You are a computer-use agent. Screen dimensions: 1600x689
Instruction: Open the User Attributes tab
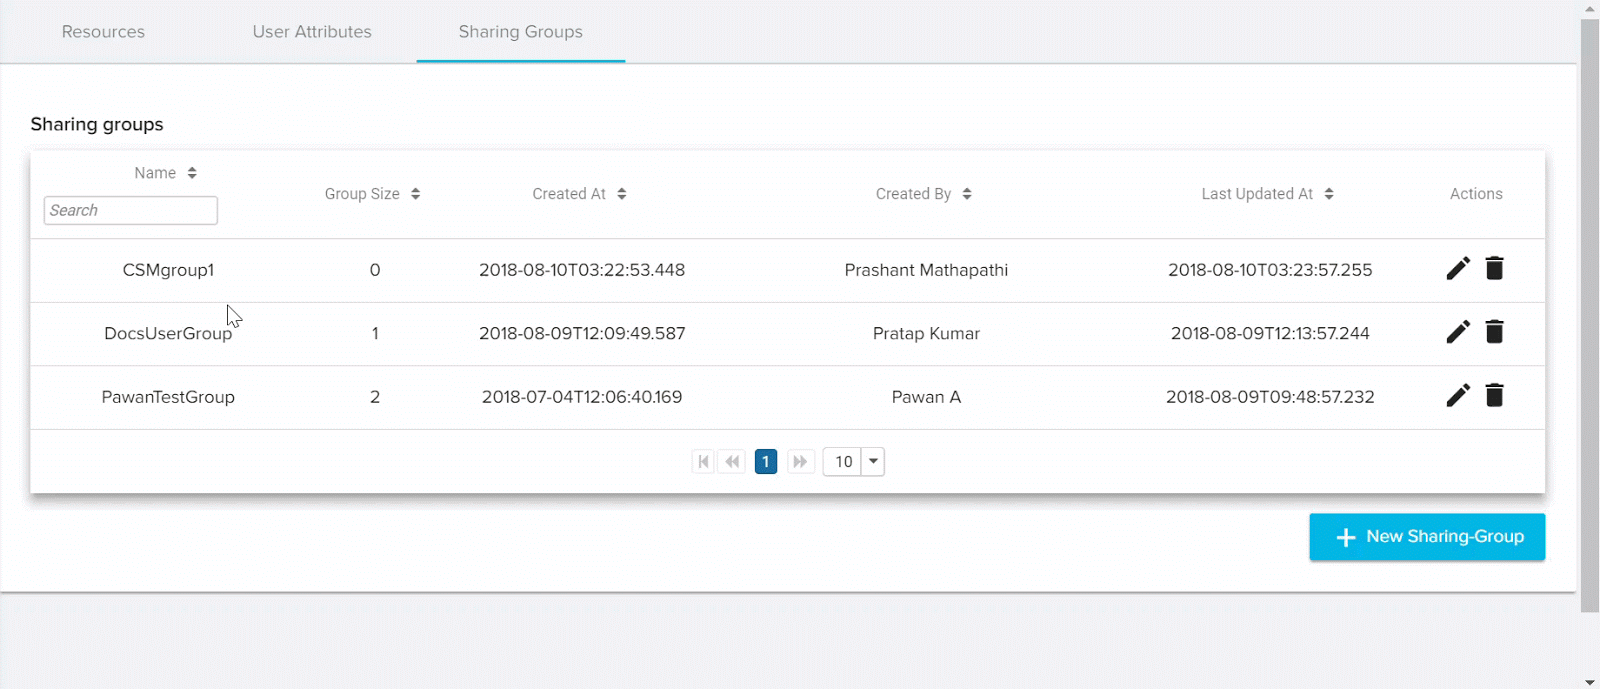[x=312, y=32]
